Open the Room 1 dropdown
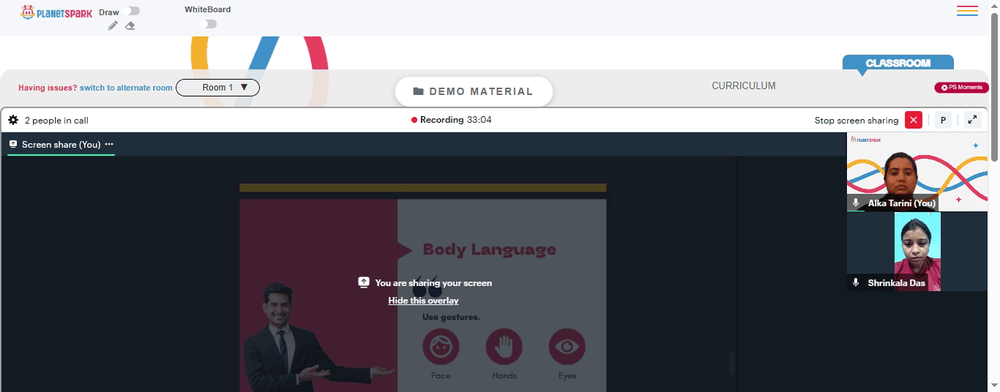Image resolution: width=1000 pixels, height=392 pixels. coord(217,87)
